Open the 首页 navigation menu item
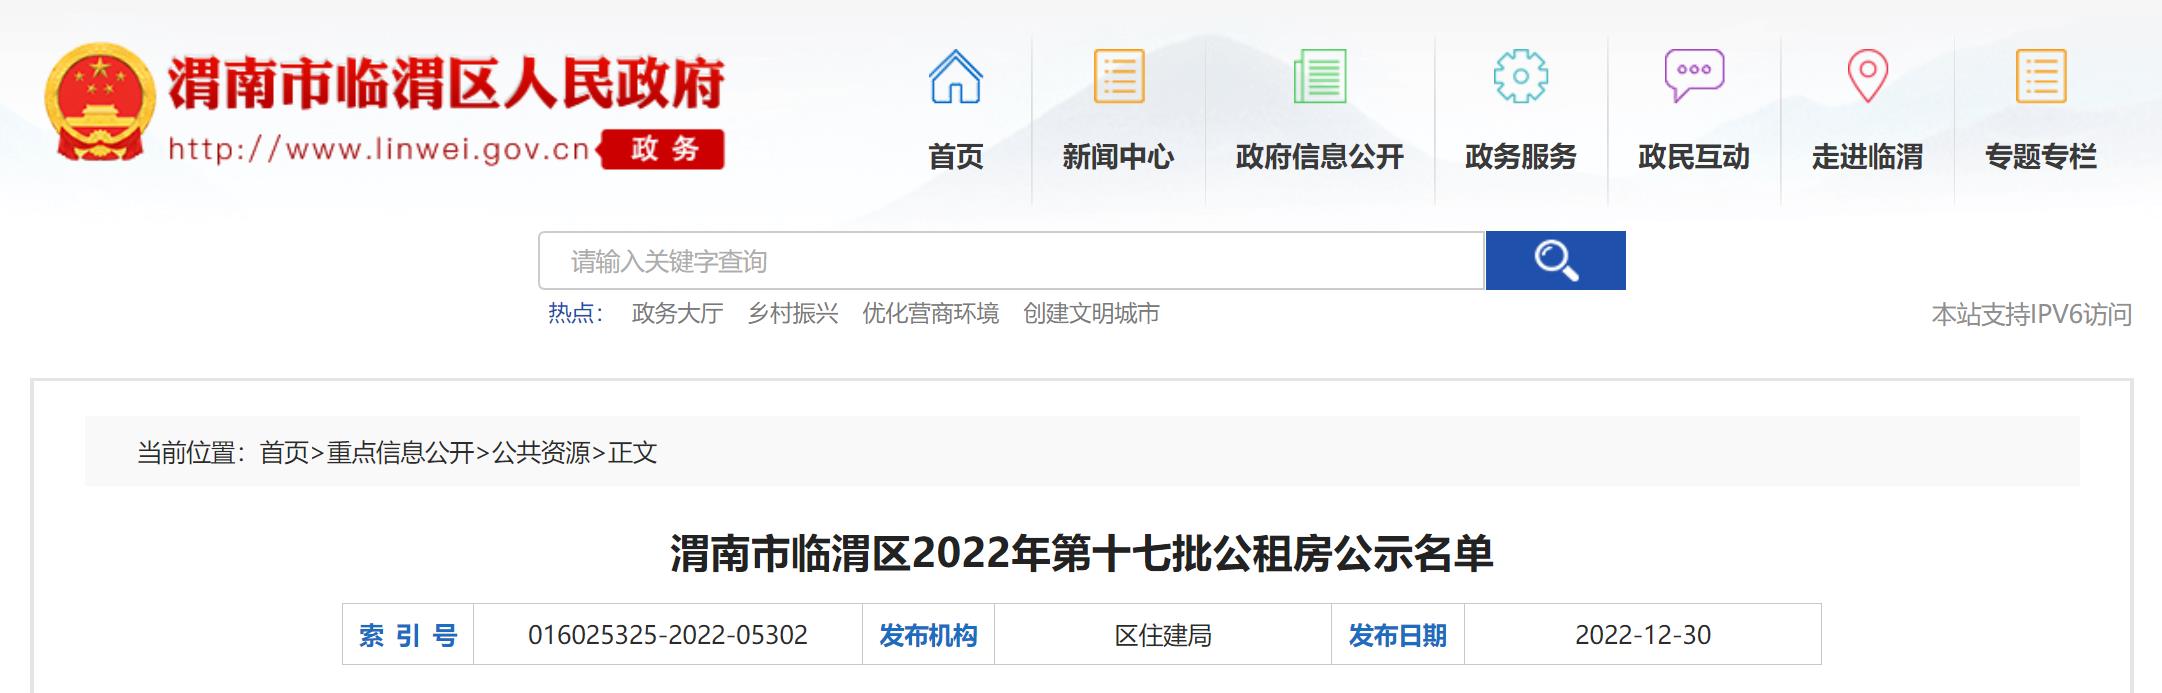The width and height of the screenshot is (2162, 693). coord(955,157)
